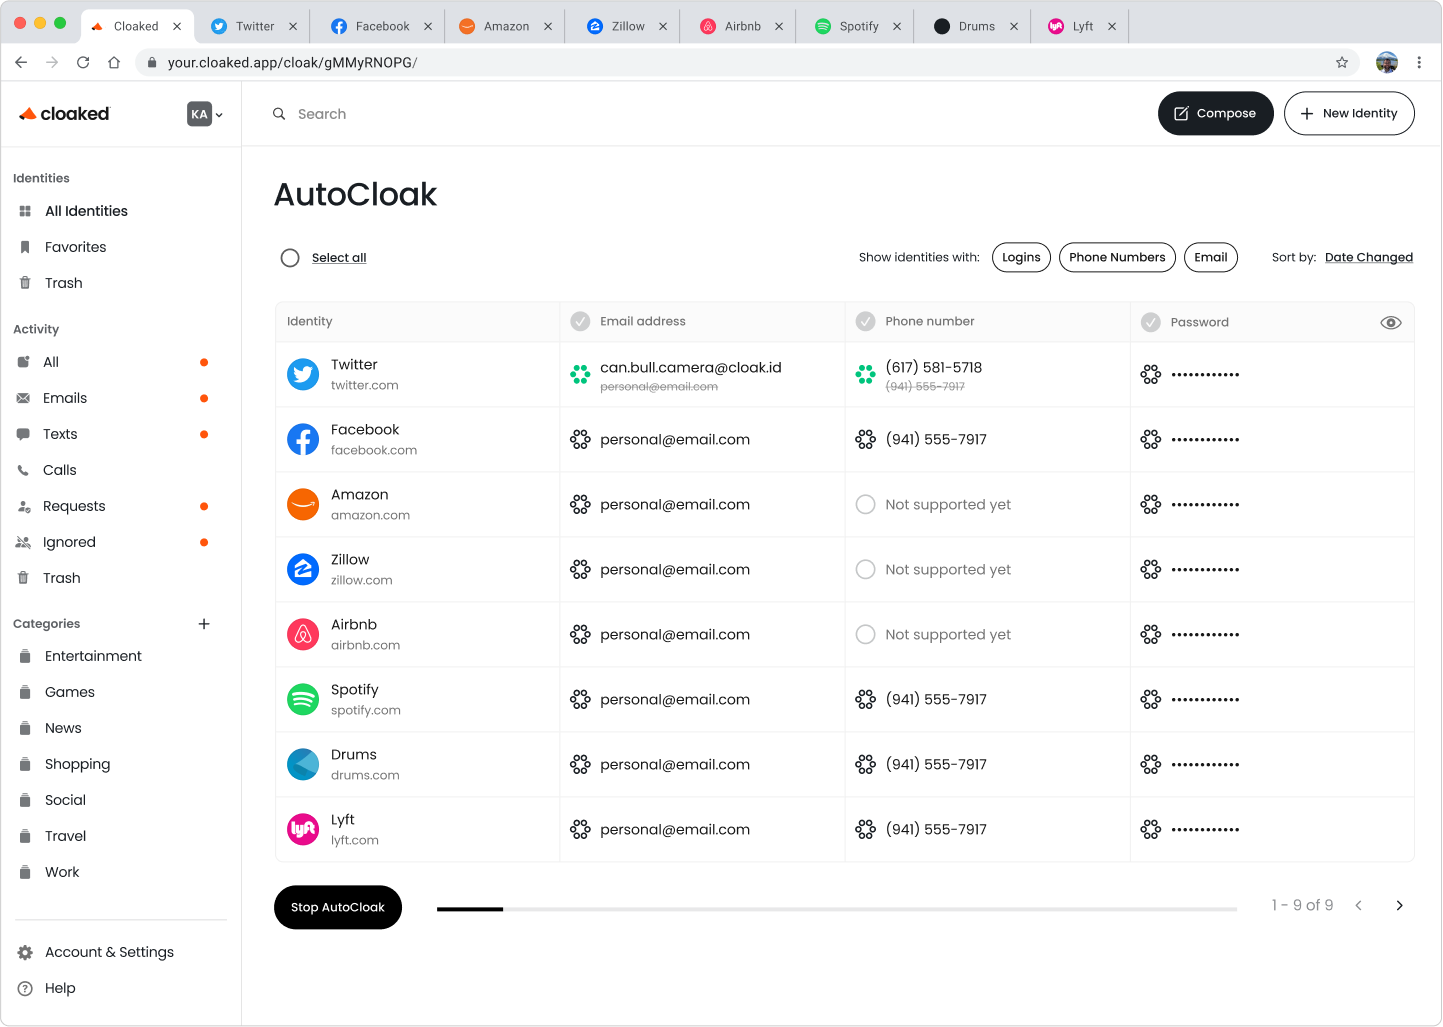Select Airbnb's phone number circle

tap(865, 634)
